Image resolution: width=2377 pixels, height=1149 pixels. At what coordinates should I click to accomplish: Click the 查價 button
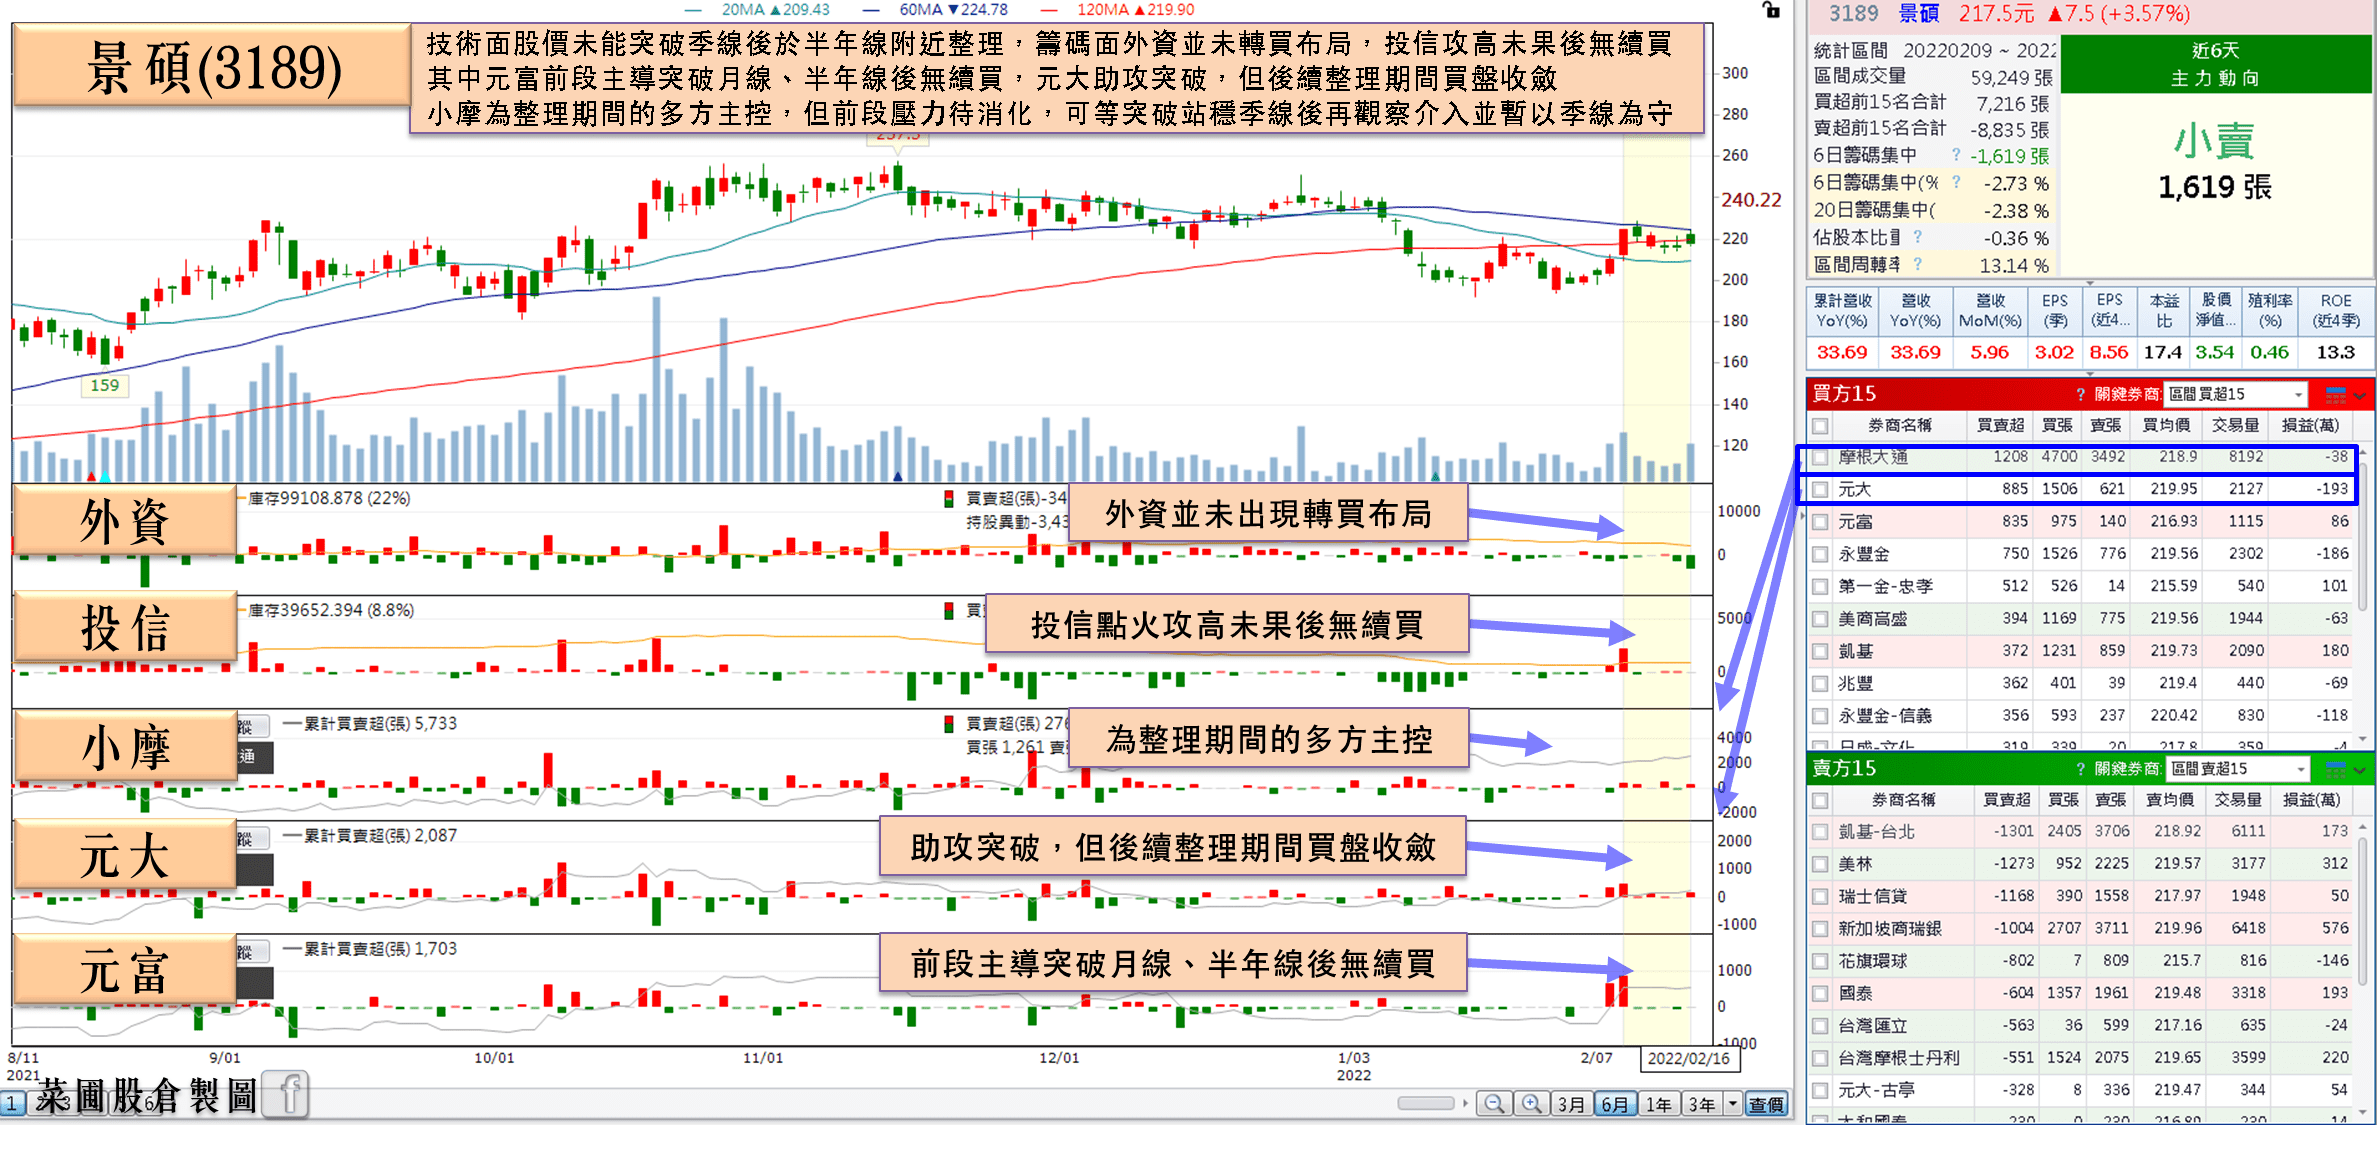[x=1766, y=1104]
